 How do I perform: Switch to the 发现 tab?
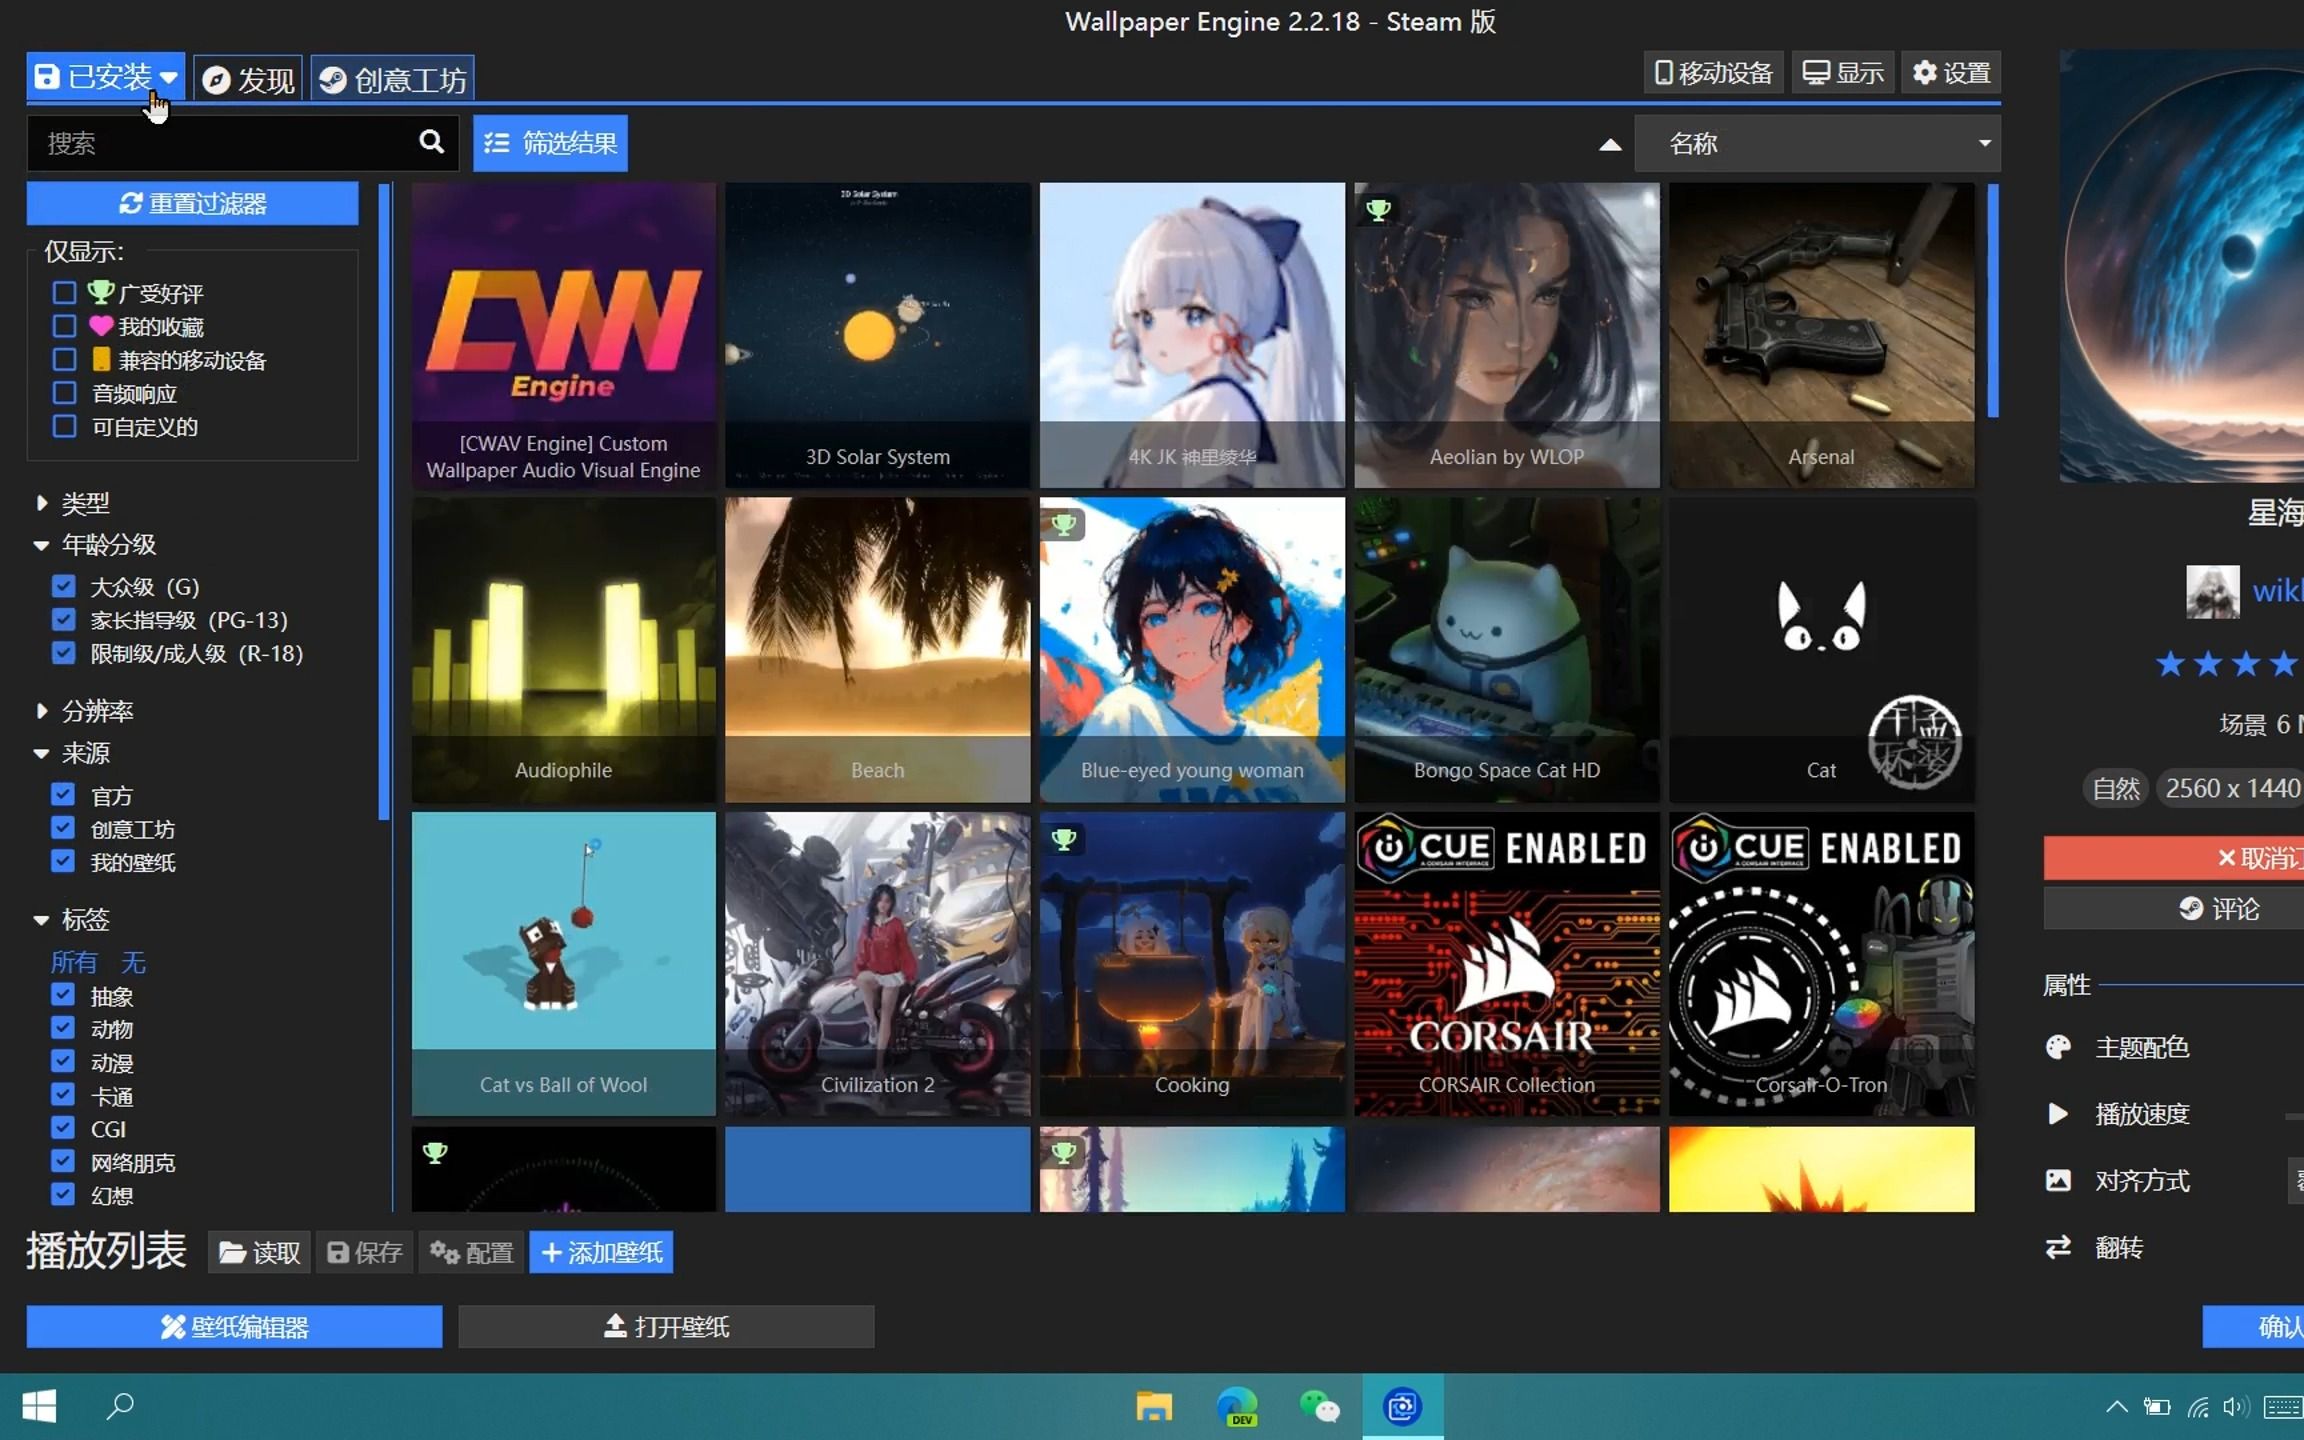[x=248, y=79]
